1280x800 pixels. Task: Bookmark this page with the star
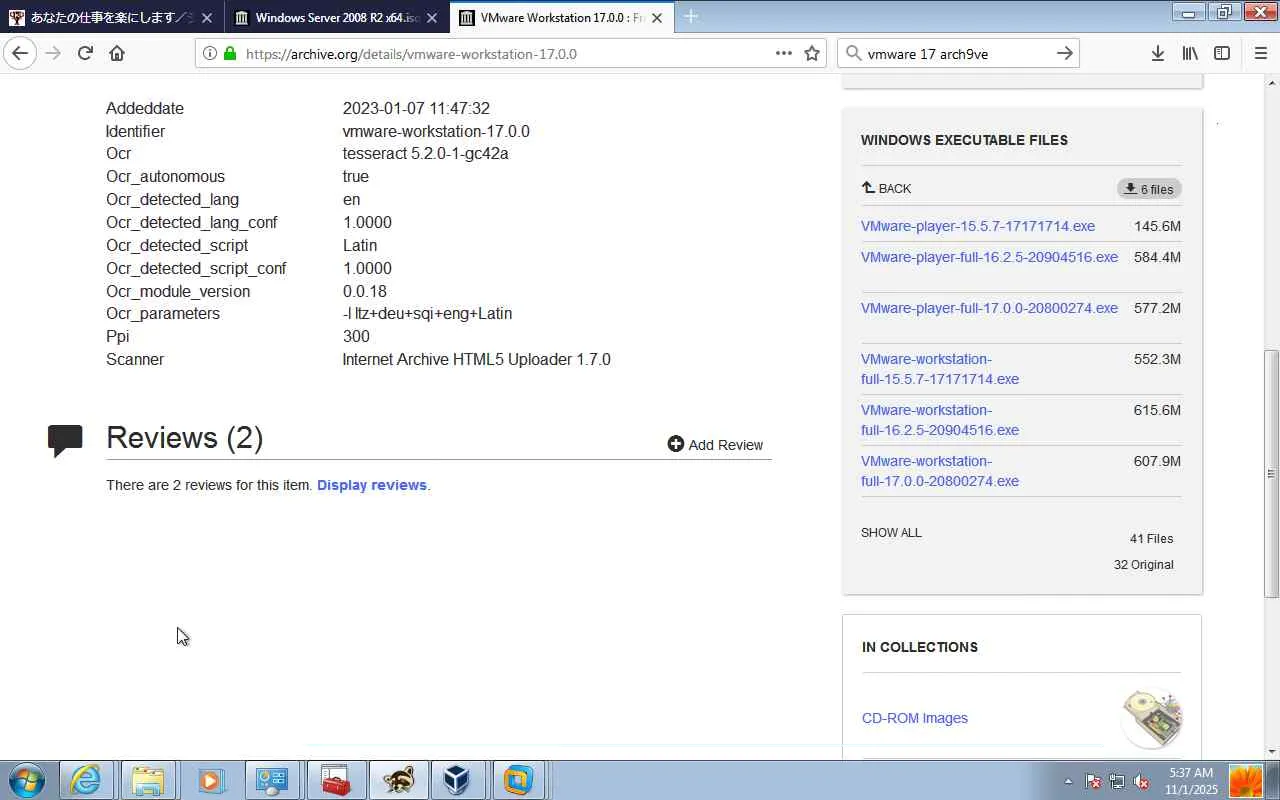click(812, 54)
